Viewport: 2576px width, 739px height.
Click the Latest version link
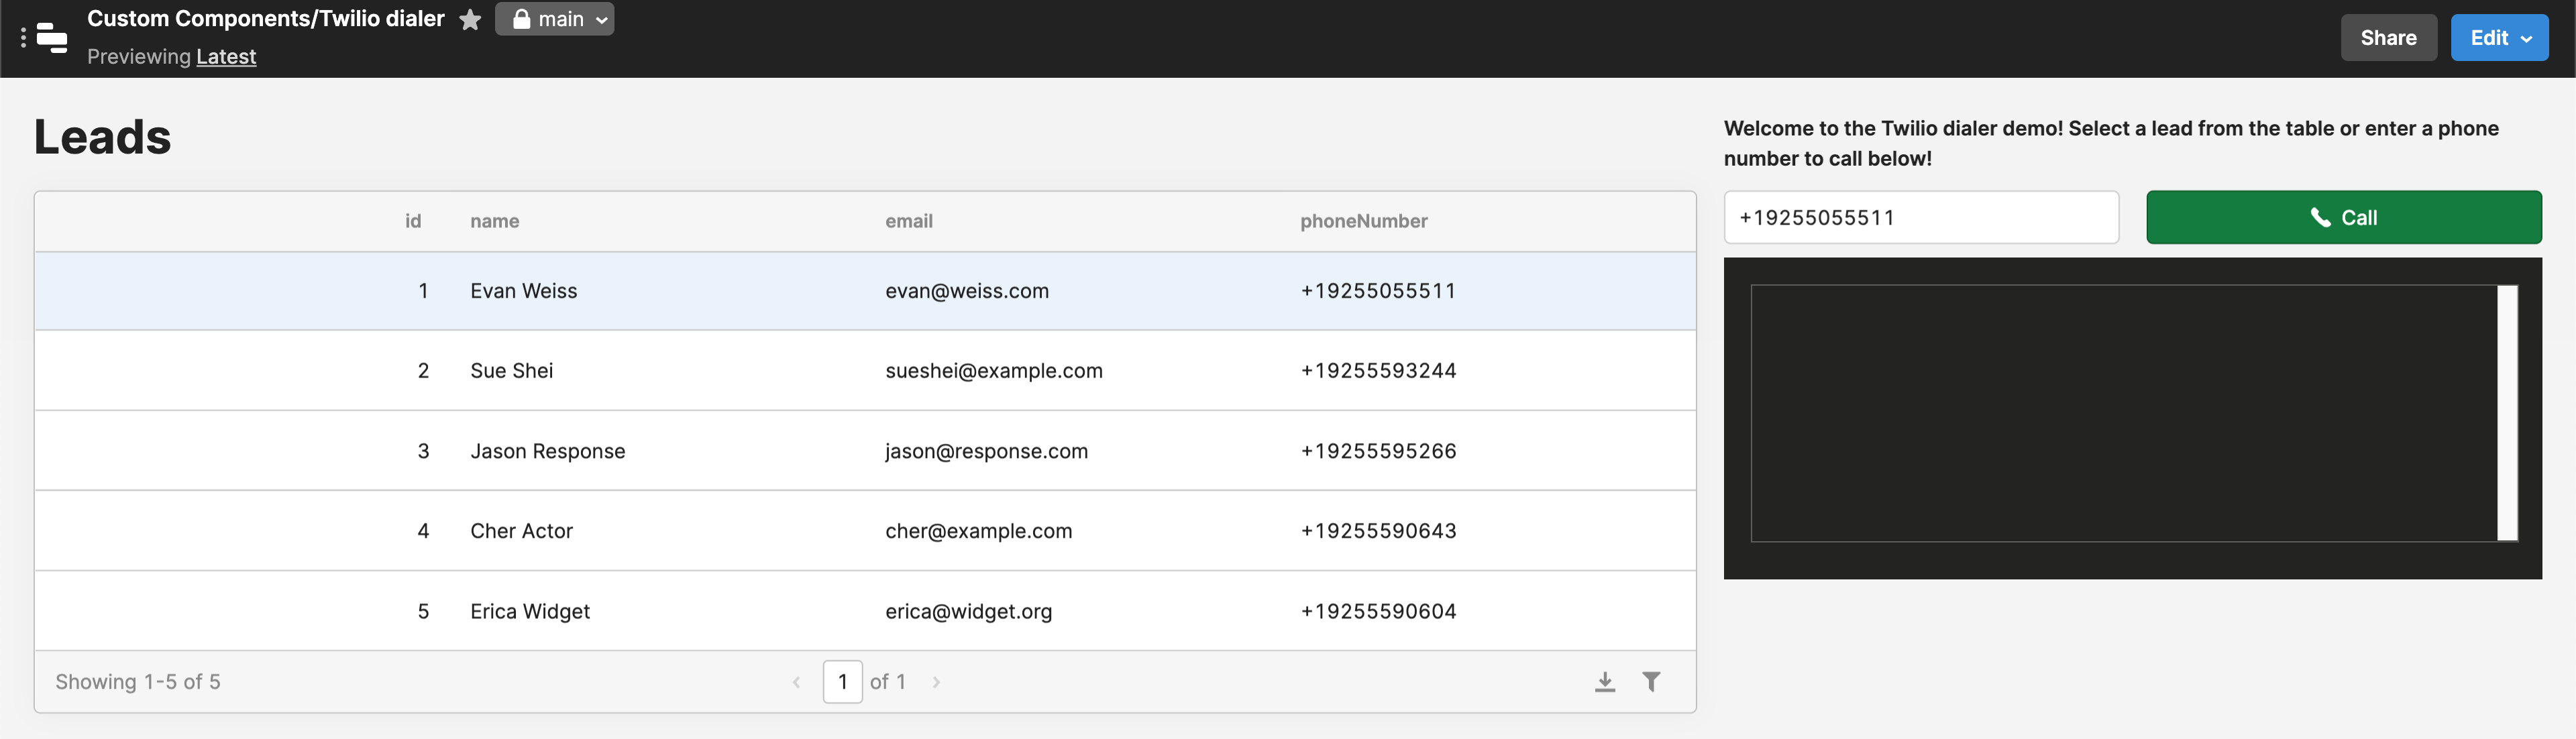tap(226, 57)
